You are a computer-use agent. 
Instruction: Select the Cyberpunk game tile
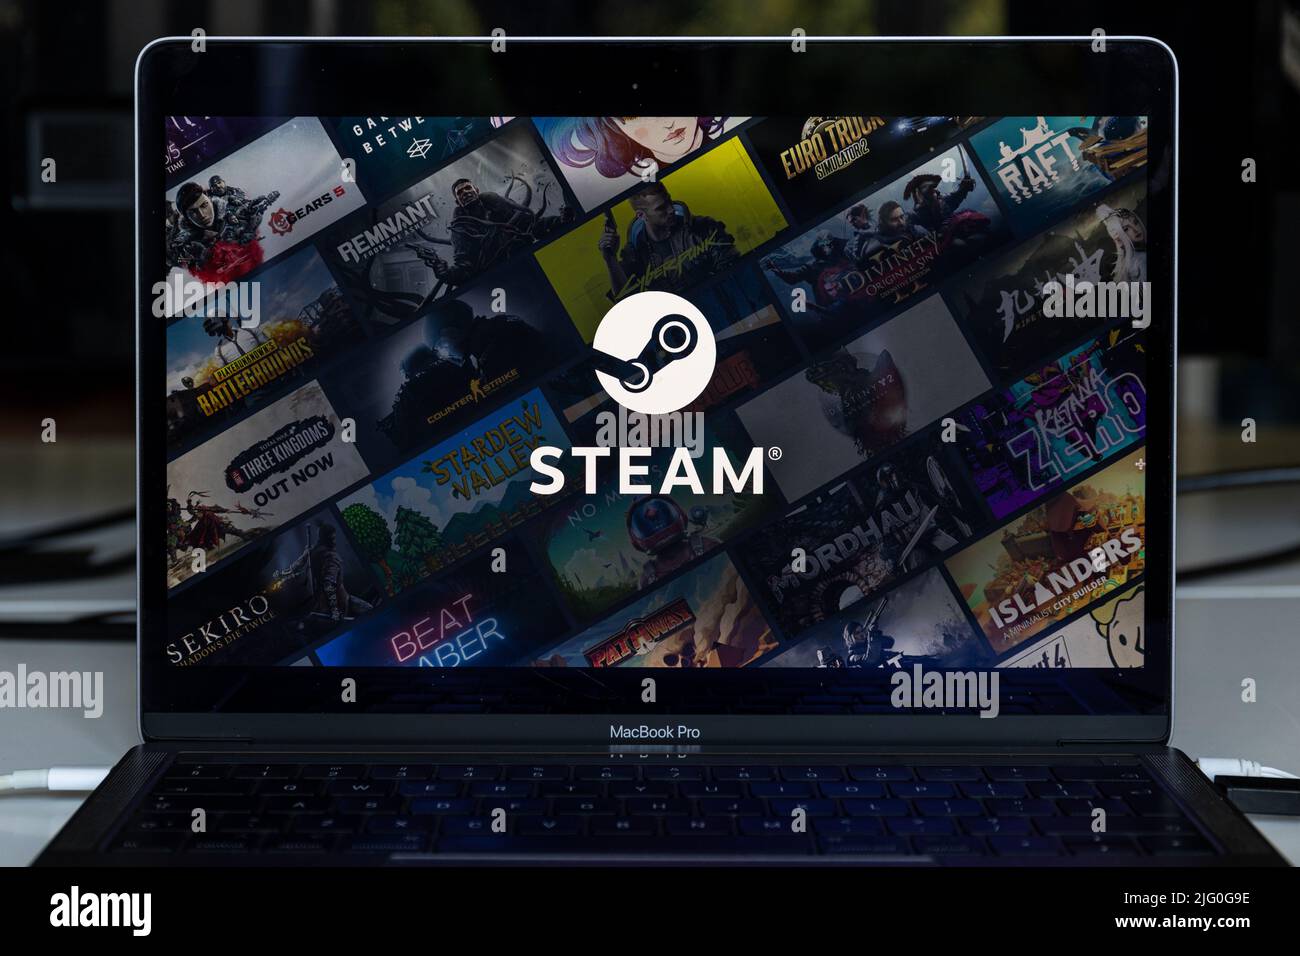[660, 237]
